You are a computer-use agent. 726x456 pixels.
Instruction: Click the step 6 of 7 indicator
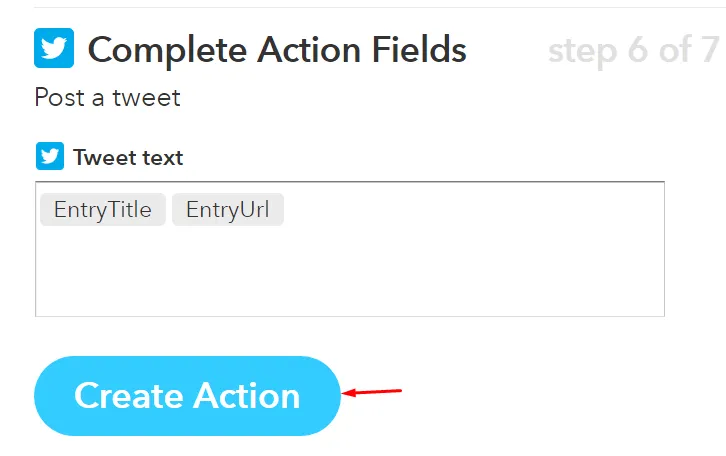(633, 50)
